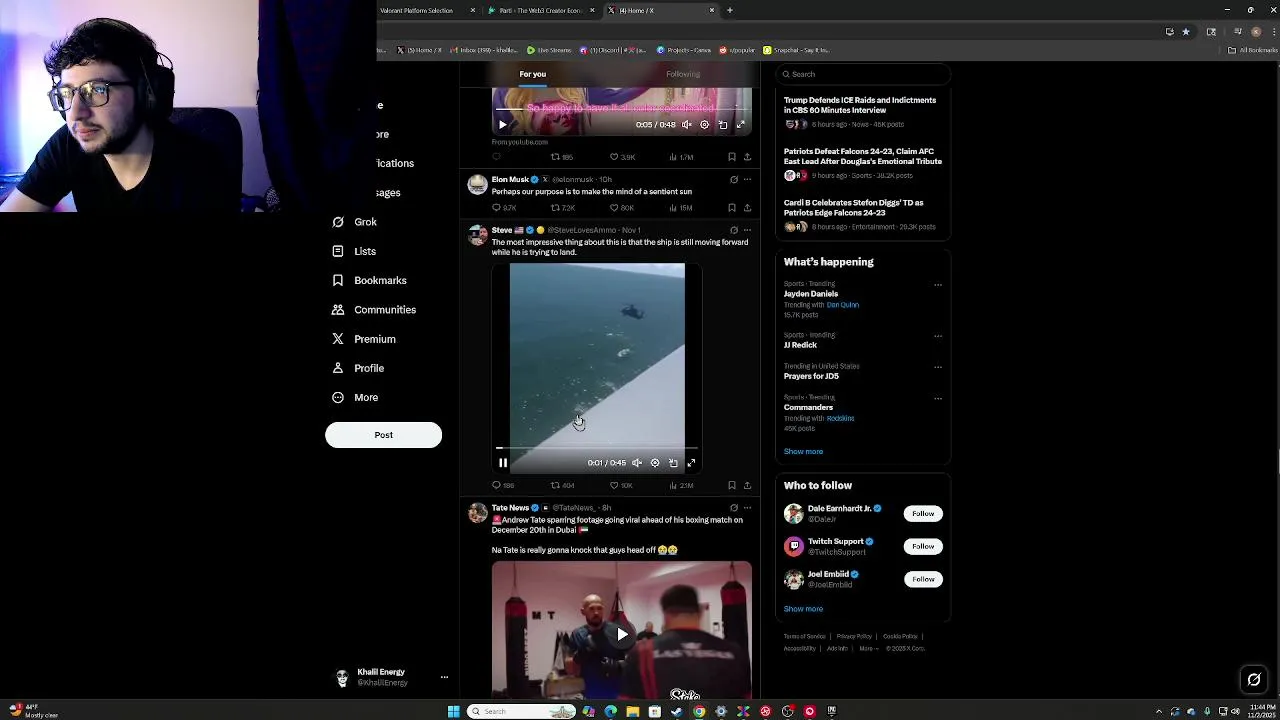Click the Post button
1280x720 pixels.
(383, 435)
